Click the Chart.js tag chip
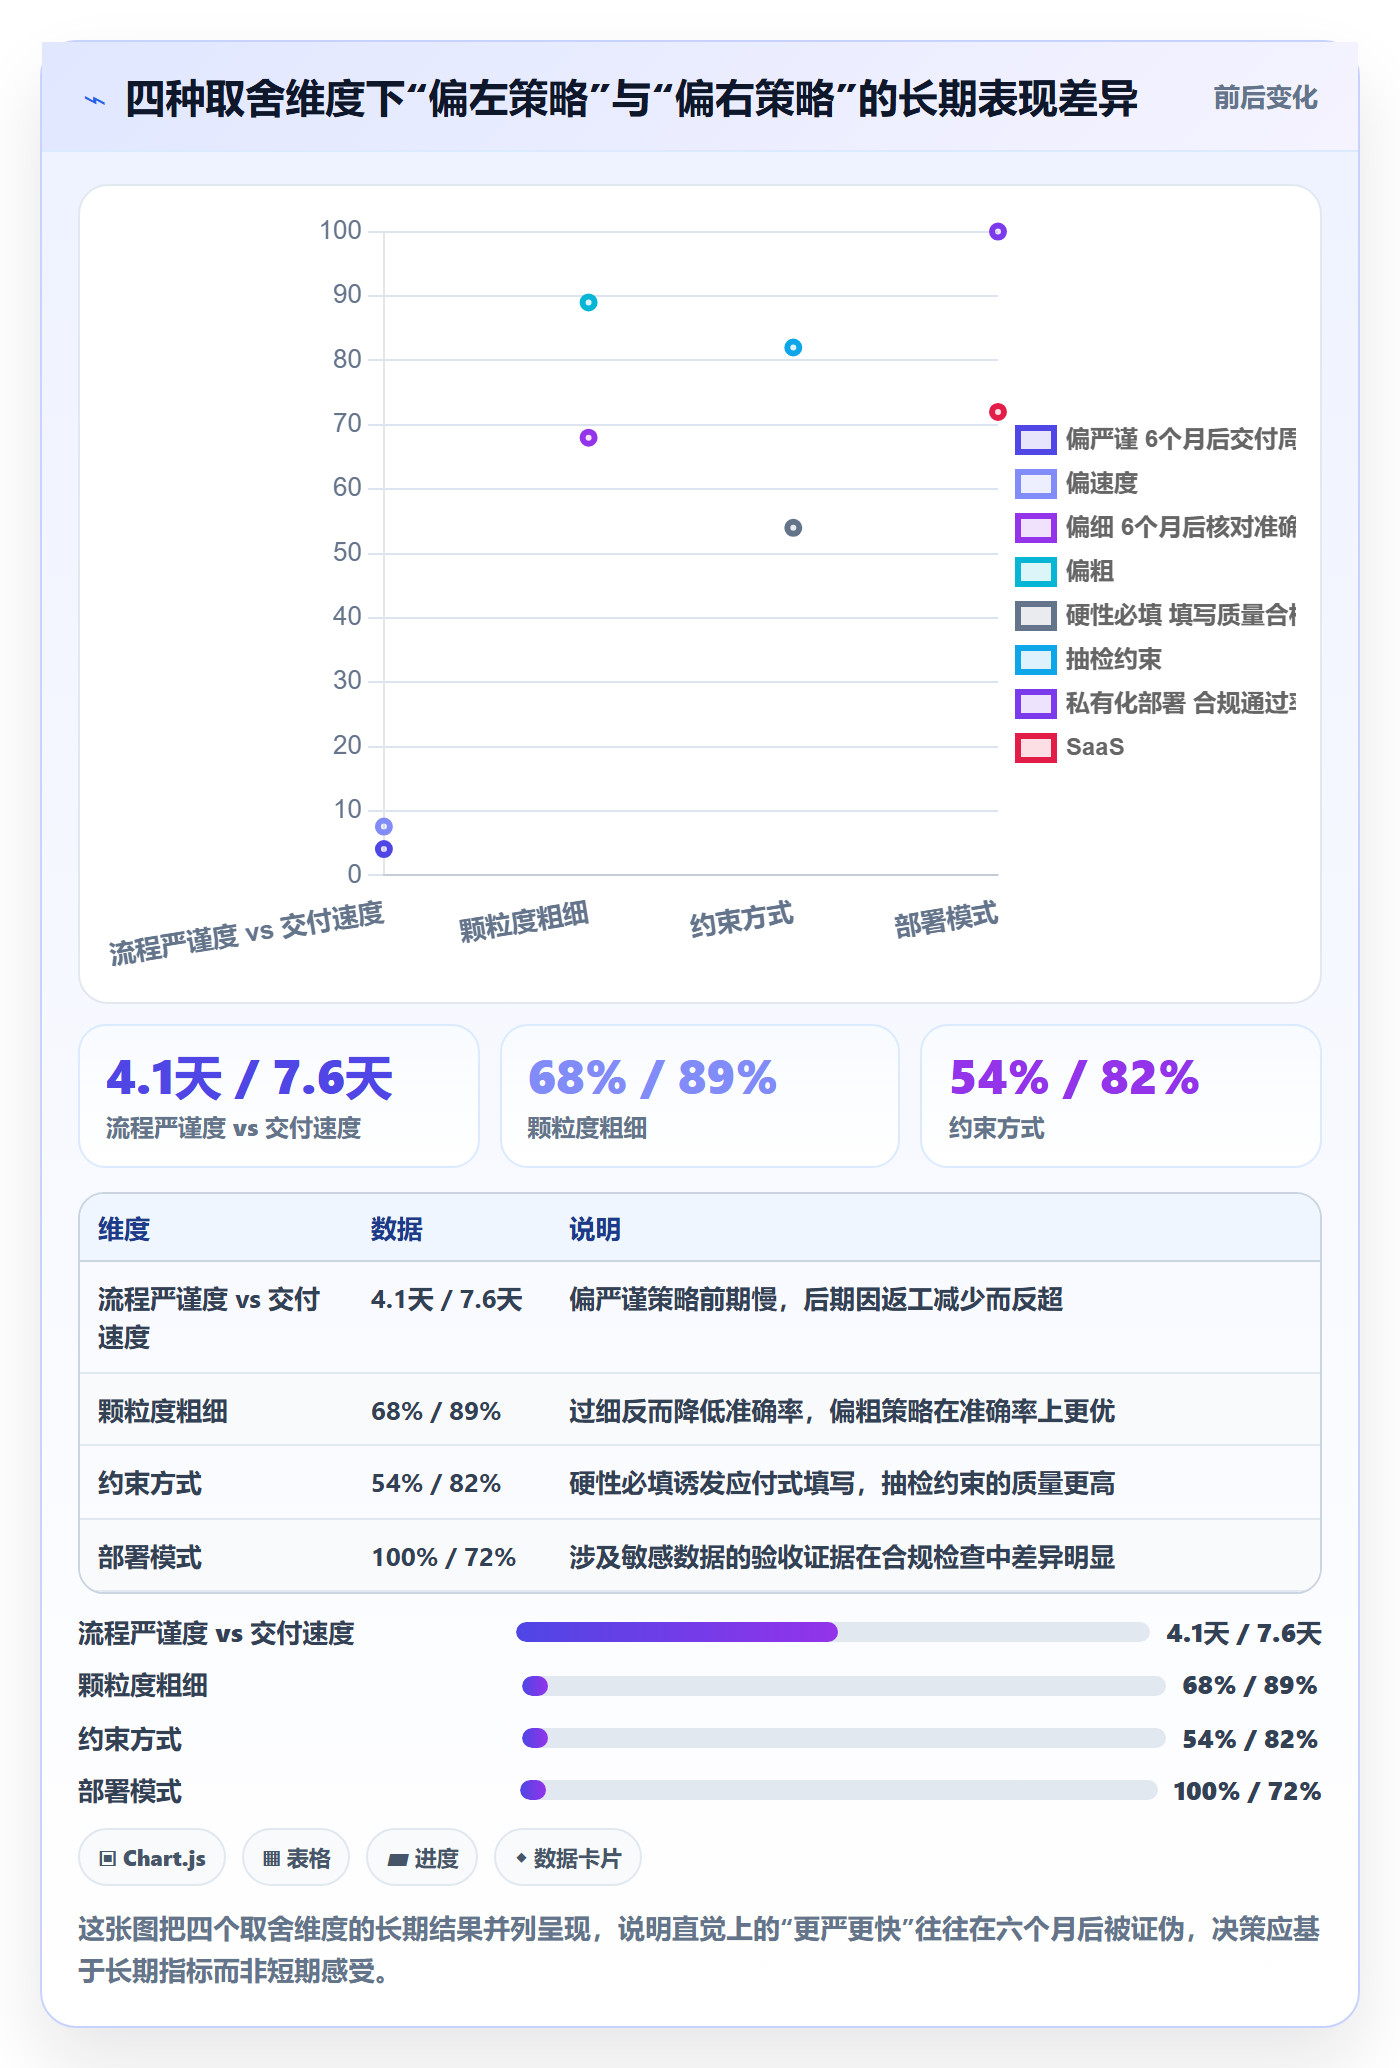The width and height of the screenshot is (1400, 2068). [x=152, y=1858]
